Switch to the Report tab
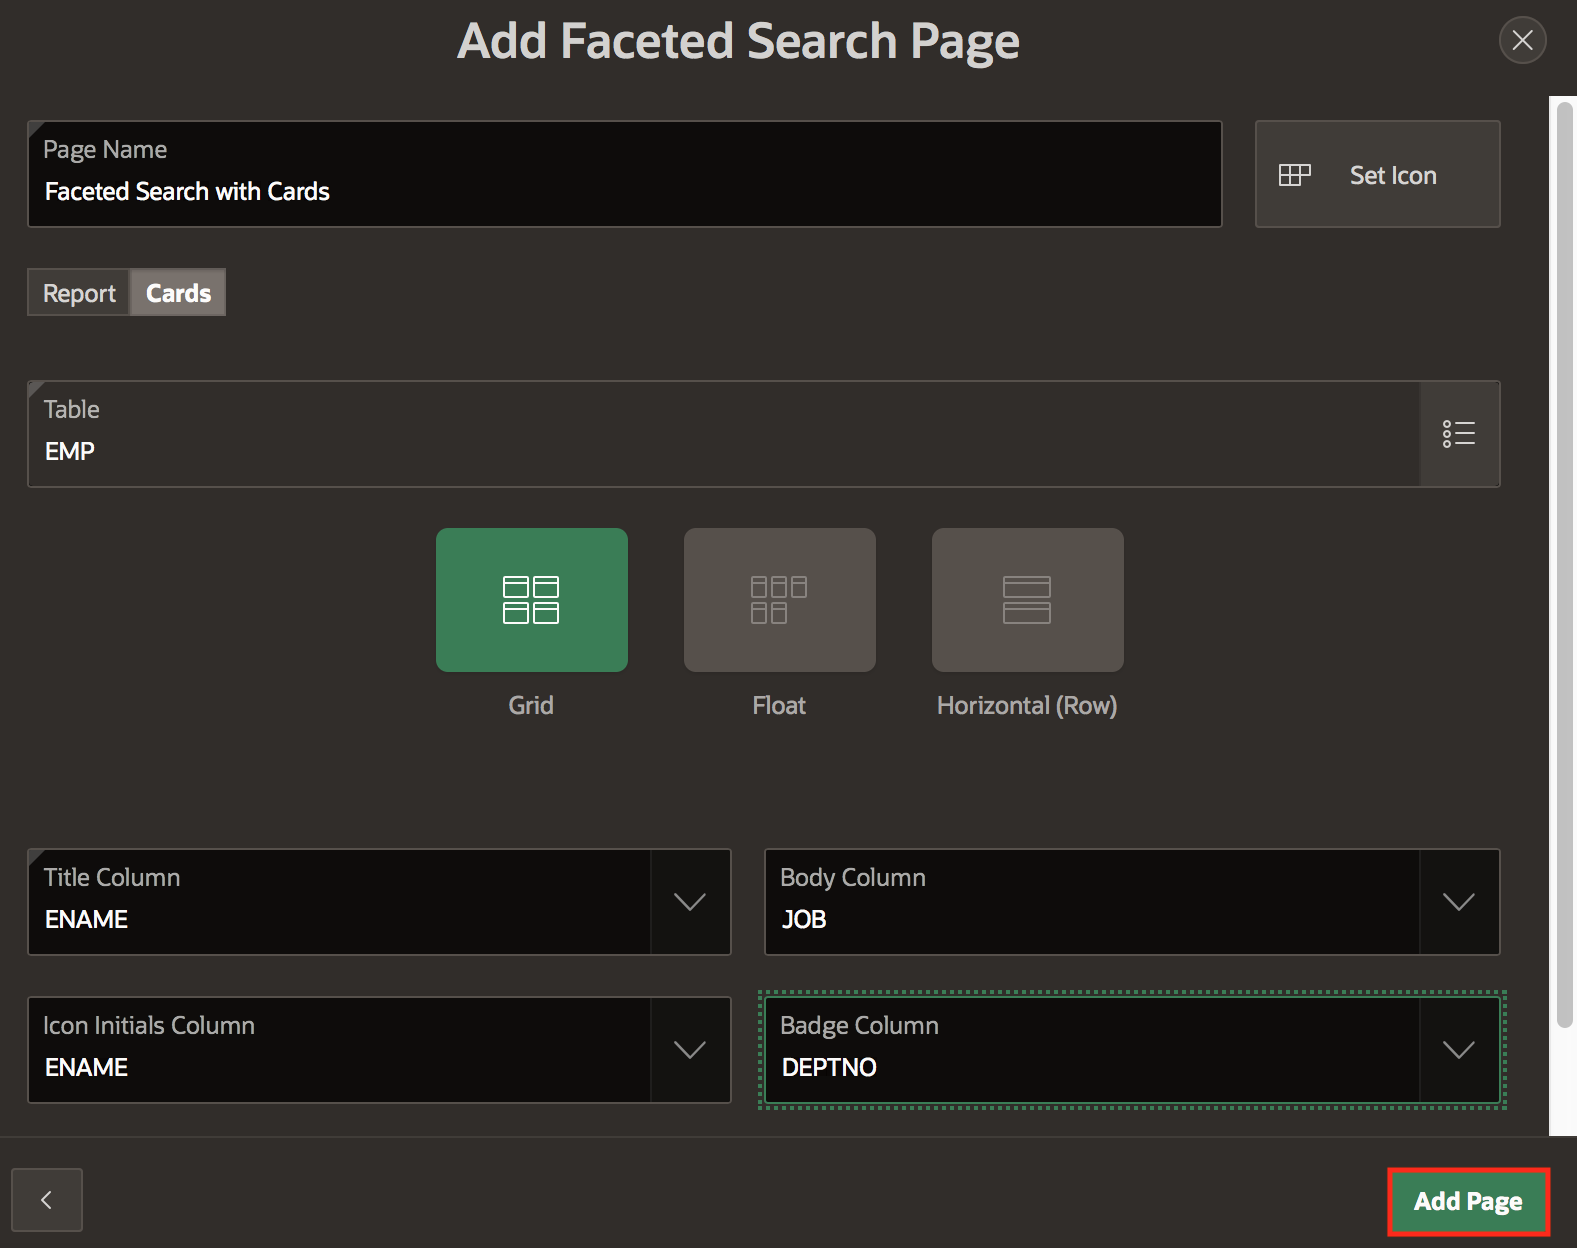Screen dimensions: 1577x1248 (79, 293)
